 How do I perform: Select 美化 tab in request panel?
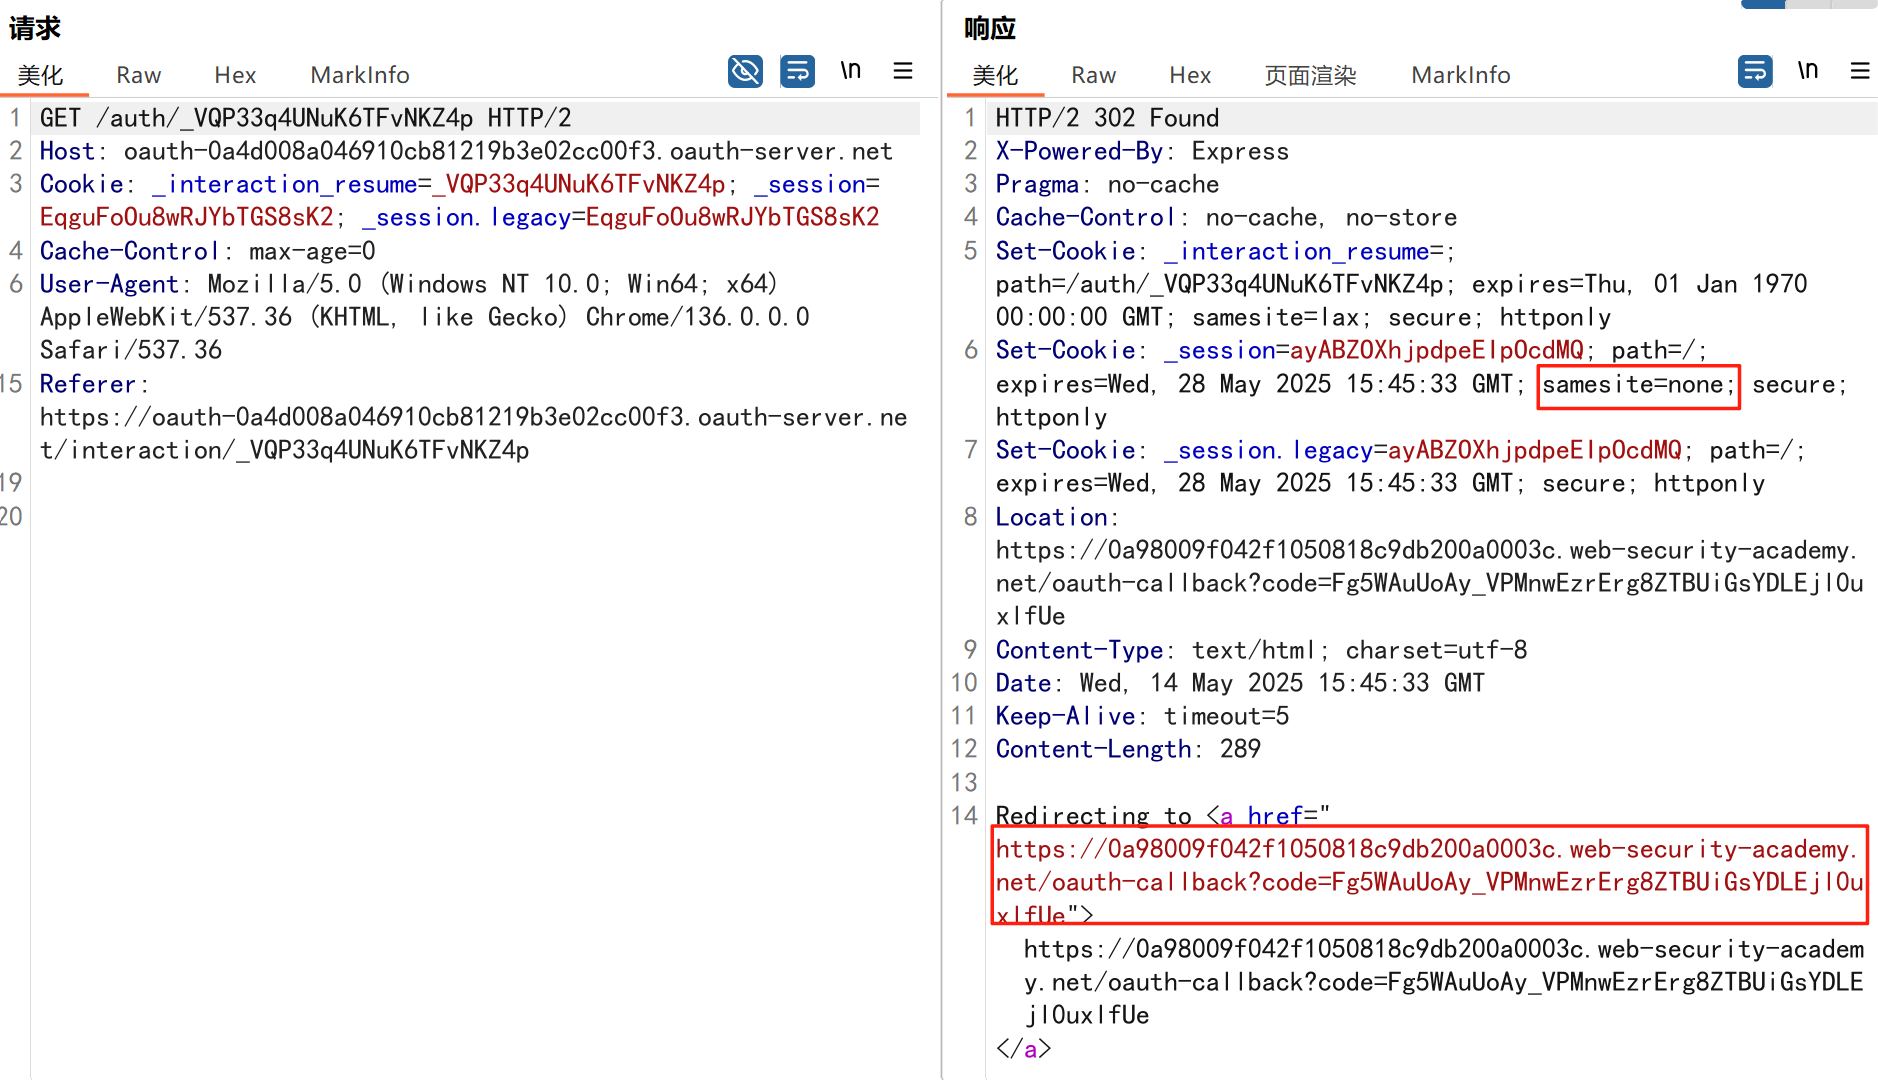tap(41, 75)
